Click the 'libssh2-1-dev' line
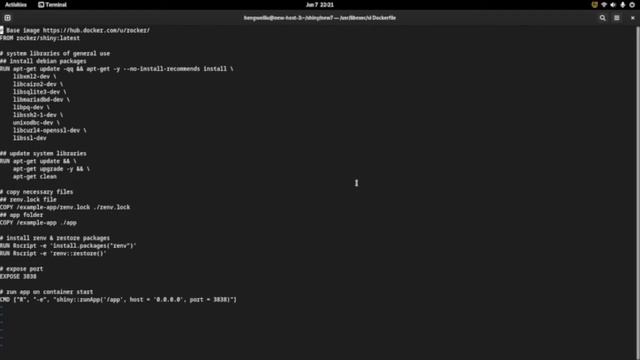This screenshot has height=360, width=640. pyautogui.click(x=38, y=115)
